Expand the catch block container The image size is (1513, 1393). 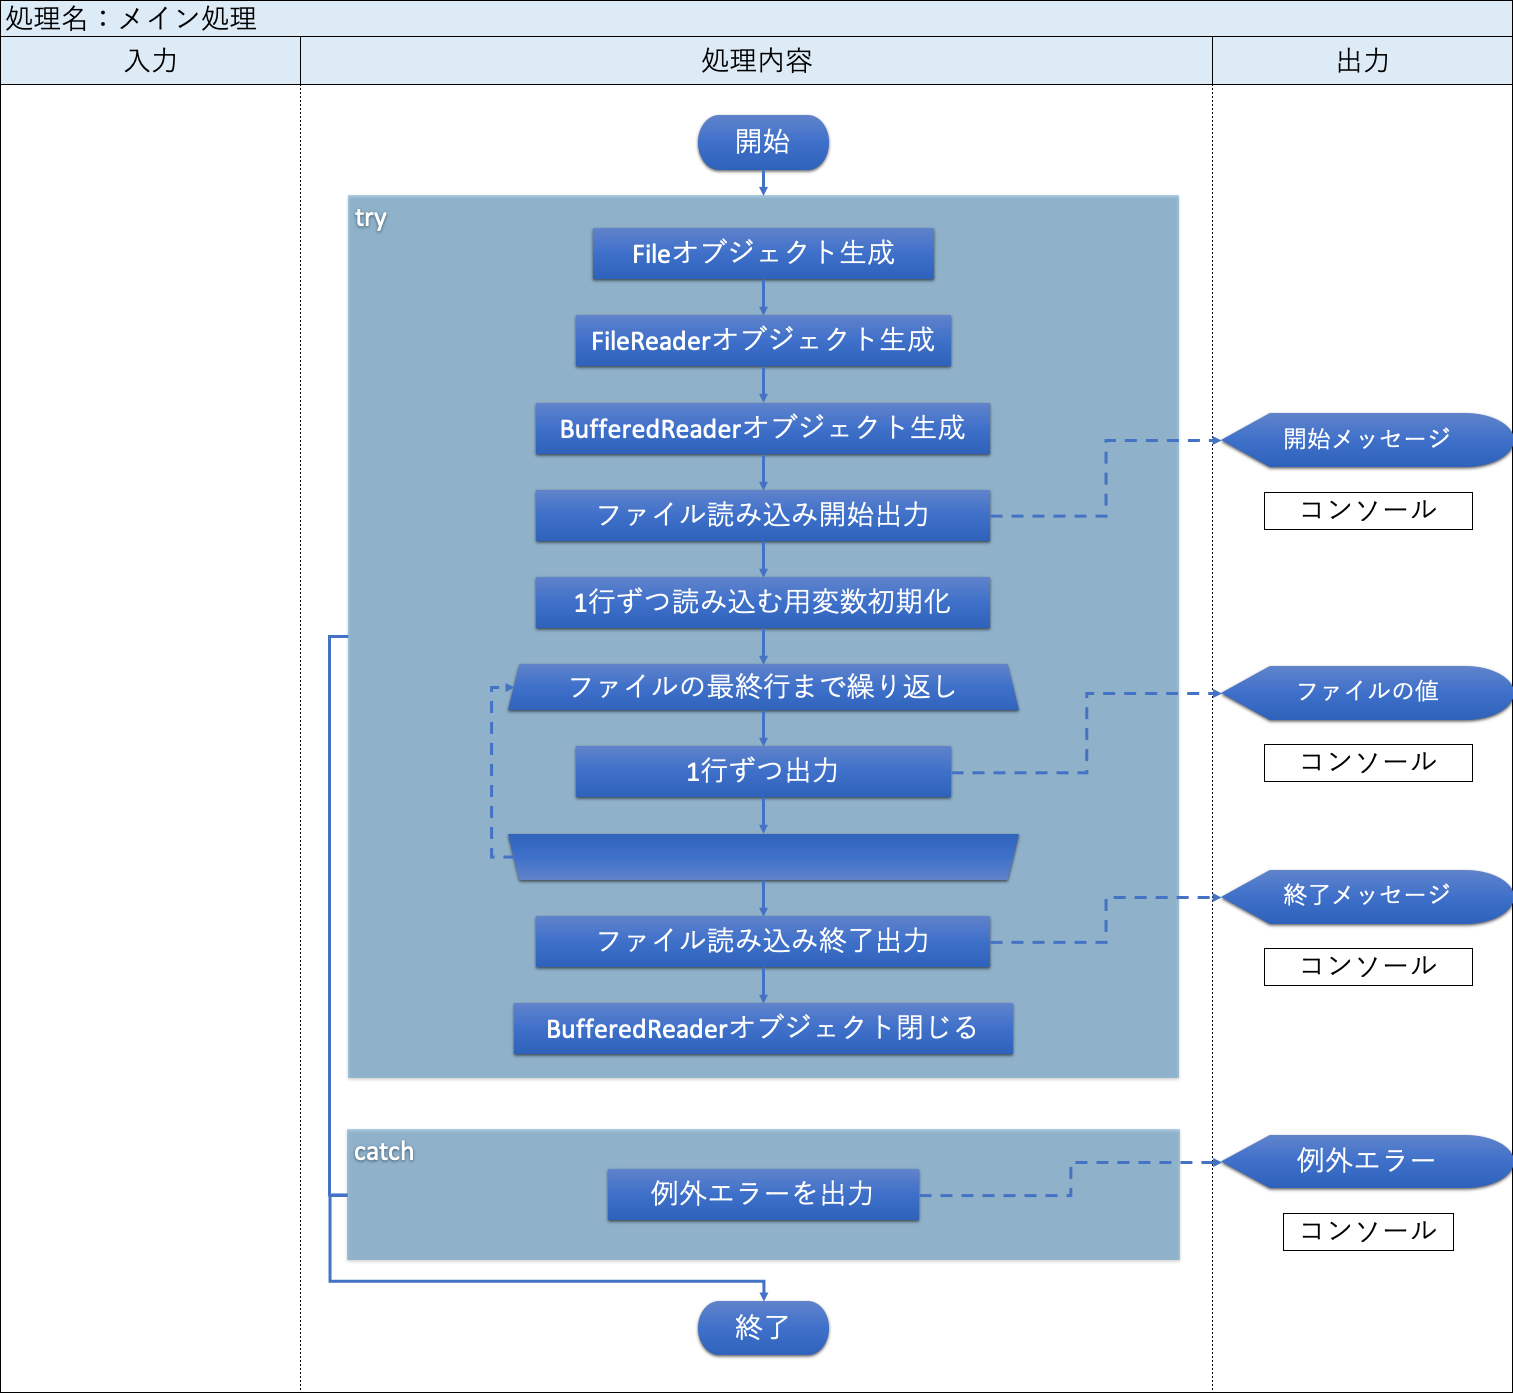tap(384, 1151)
